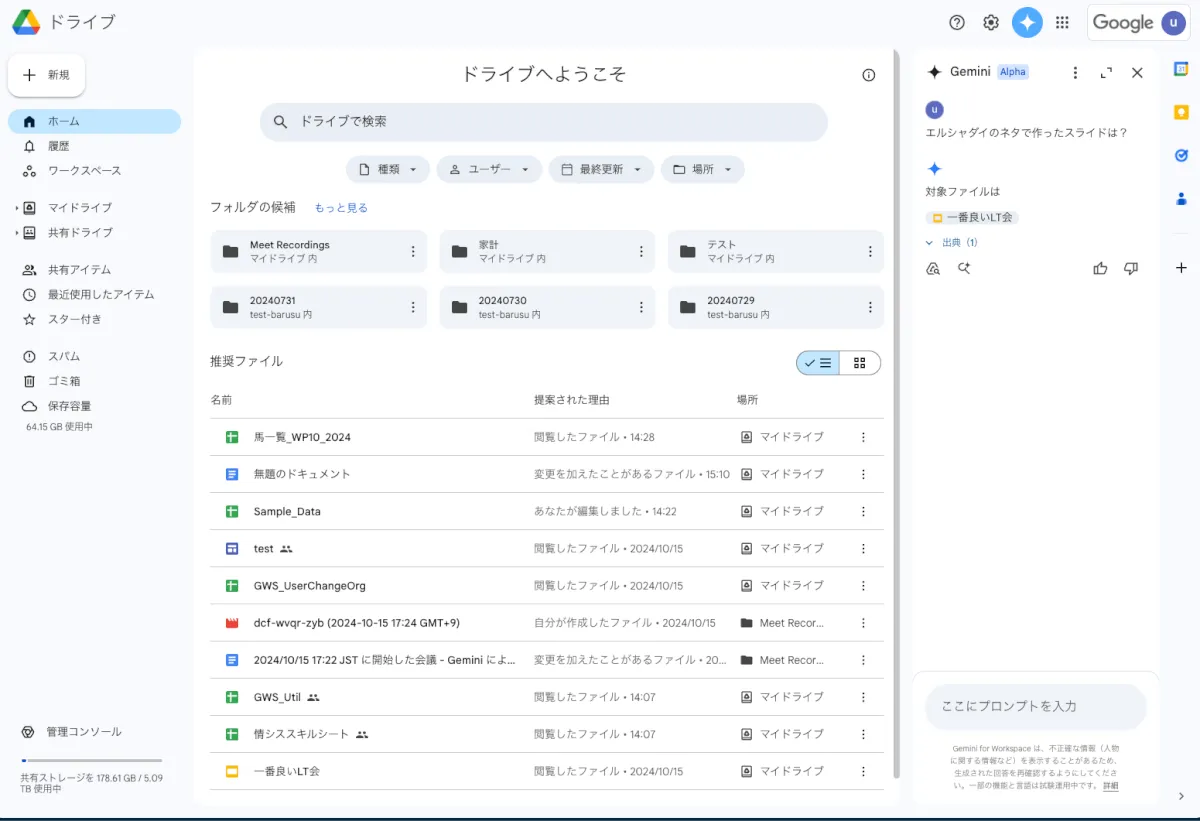Viewport: 1200px width, 821px height.
Task: Click the もっと見る link
Action: (341, 208)
